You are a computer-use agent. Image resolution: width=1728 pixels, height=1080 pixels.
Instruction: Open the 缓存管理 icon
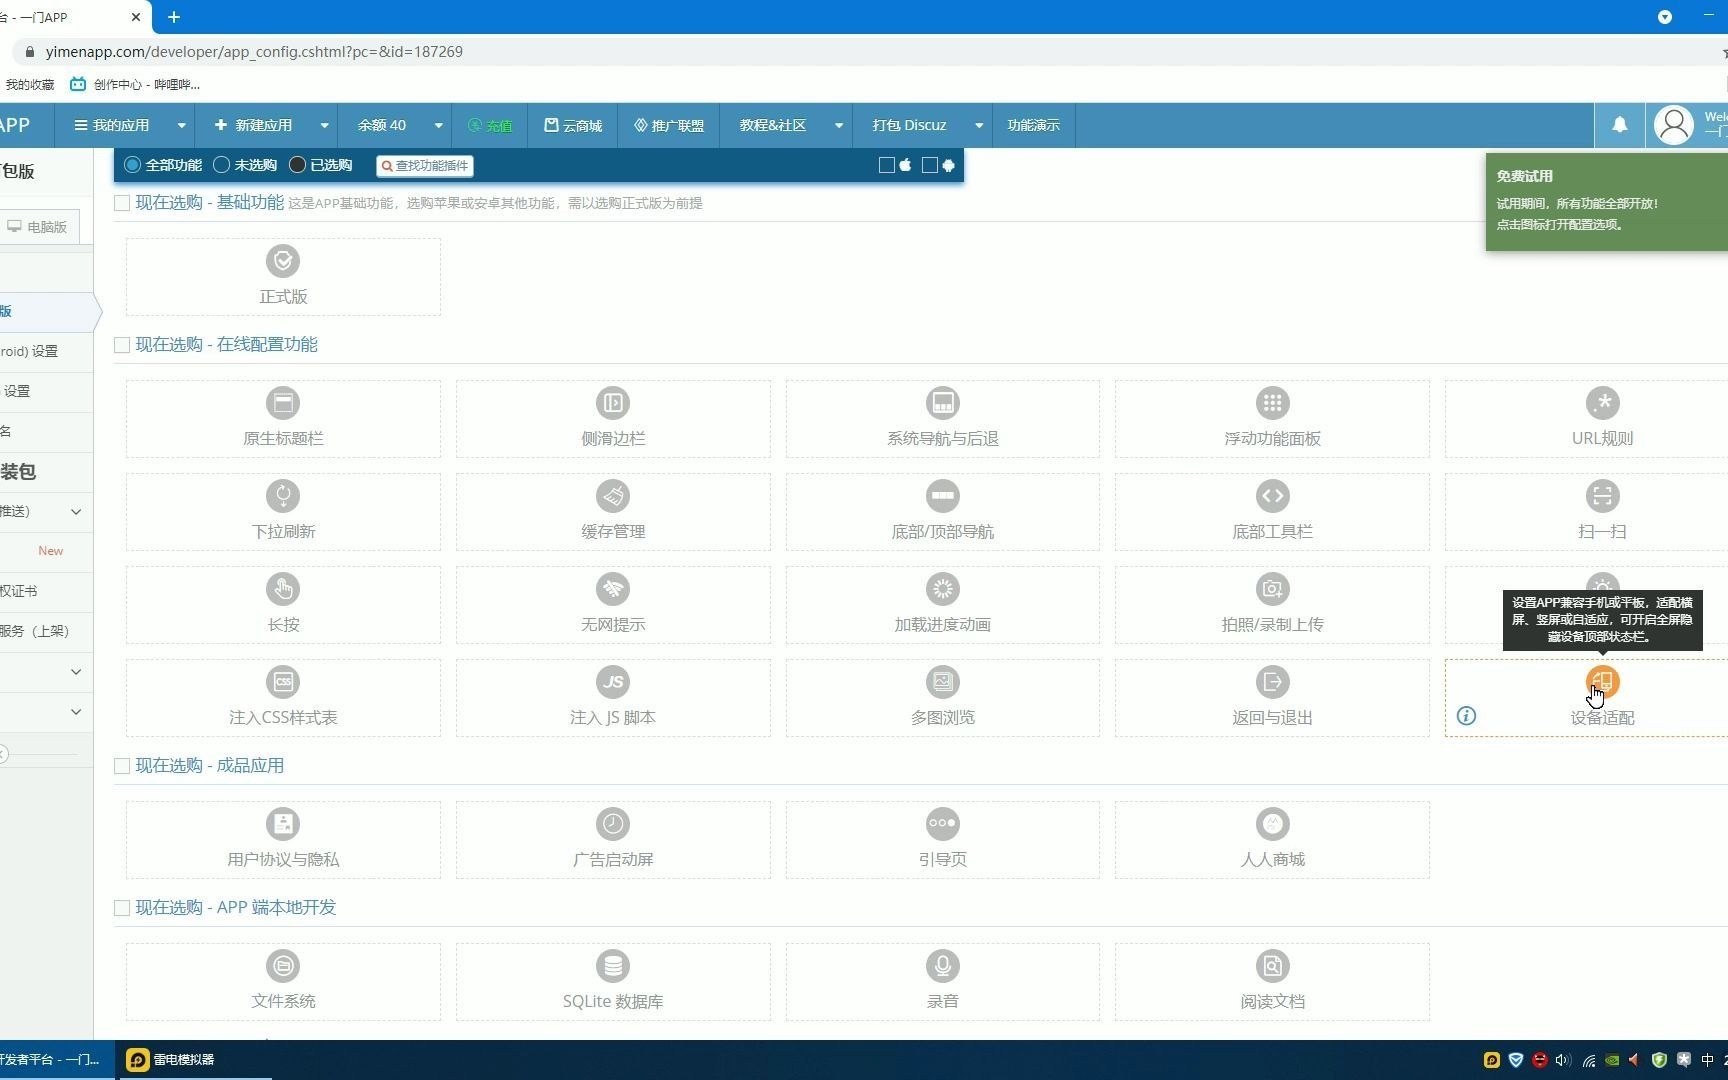[613, 496]
